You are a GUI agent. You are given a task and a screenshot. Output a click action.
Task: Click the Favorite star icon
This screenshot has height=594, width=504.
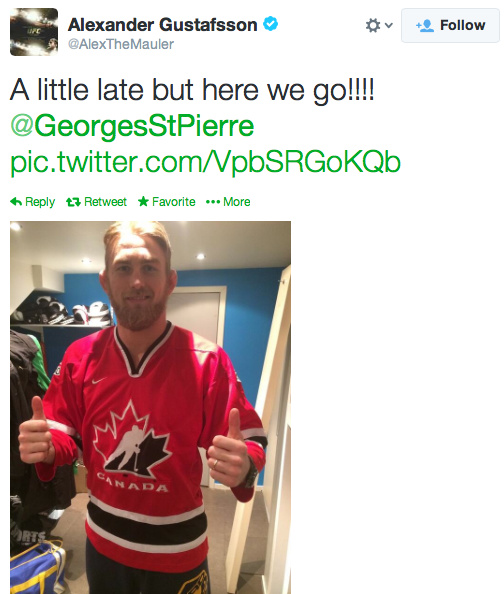[143, 201]
